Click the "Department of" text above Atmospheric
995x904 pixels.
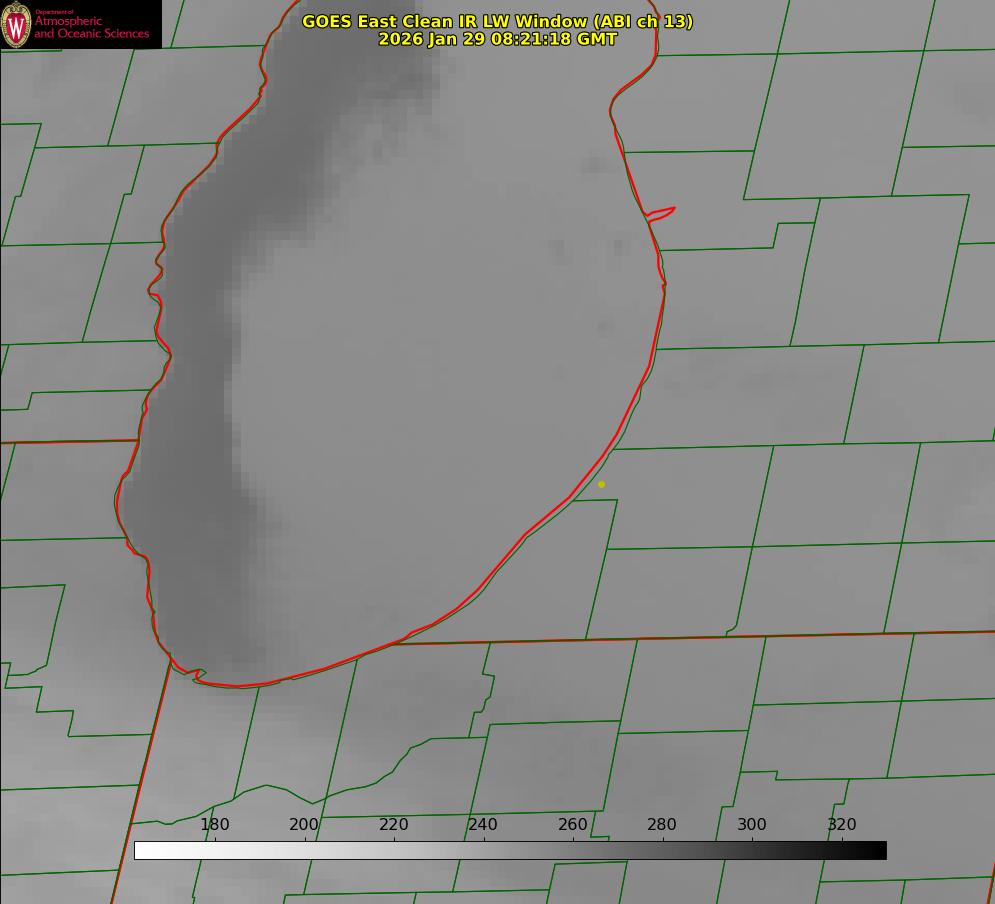pos(54,12)
